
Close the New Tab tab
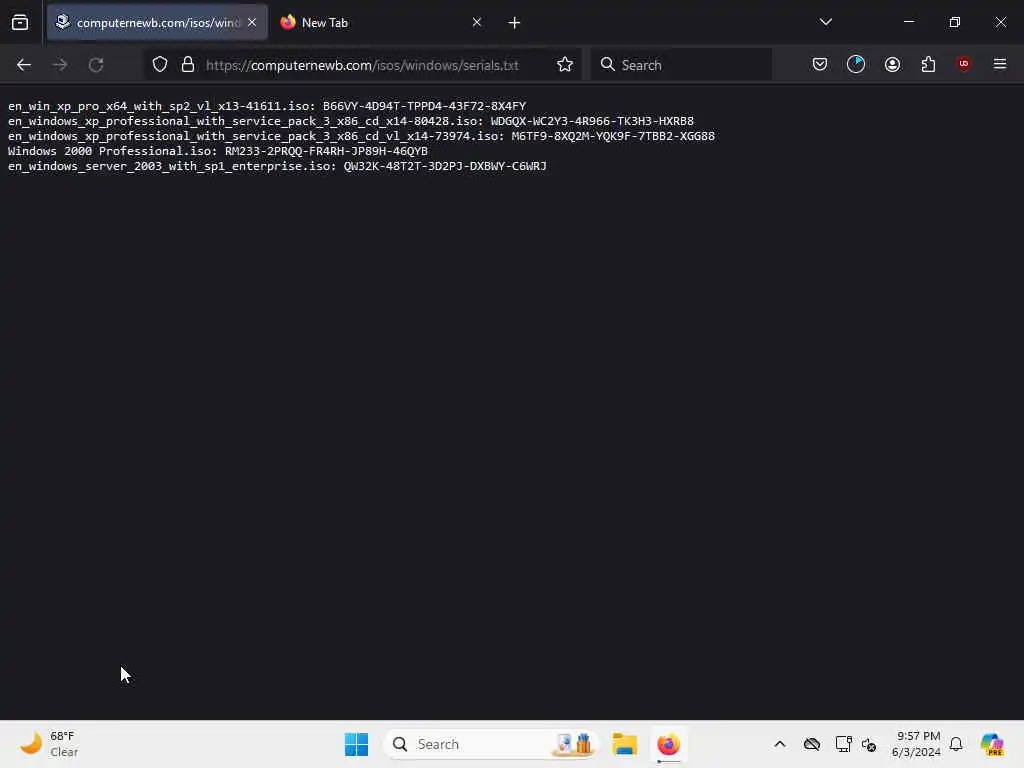coord(477,22)
